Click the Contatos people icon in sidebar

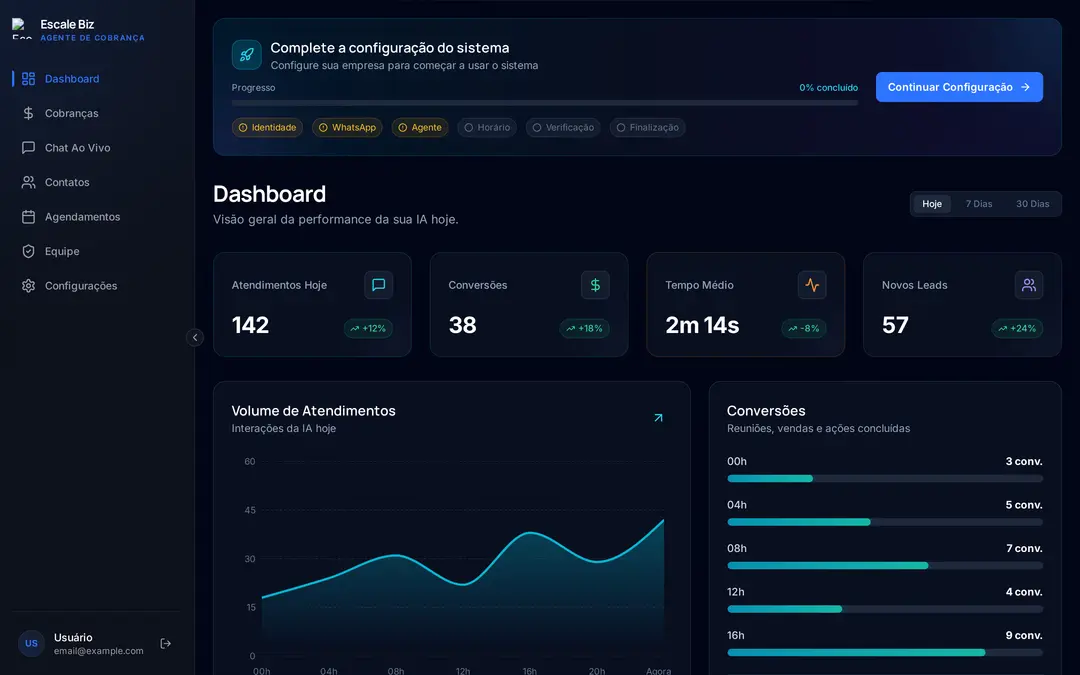pyautogui.click(x=28, y=182)
